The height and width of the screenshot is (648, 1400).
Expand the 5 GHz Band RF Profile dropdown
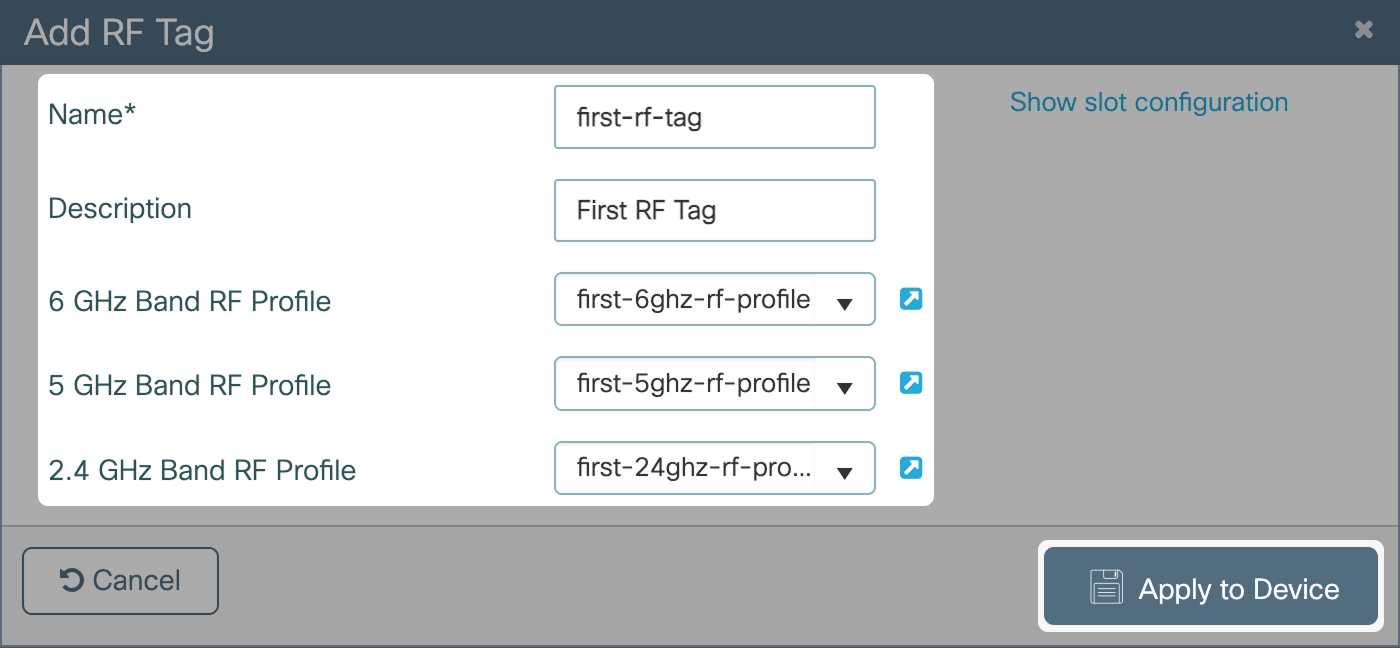click(844, 384)
